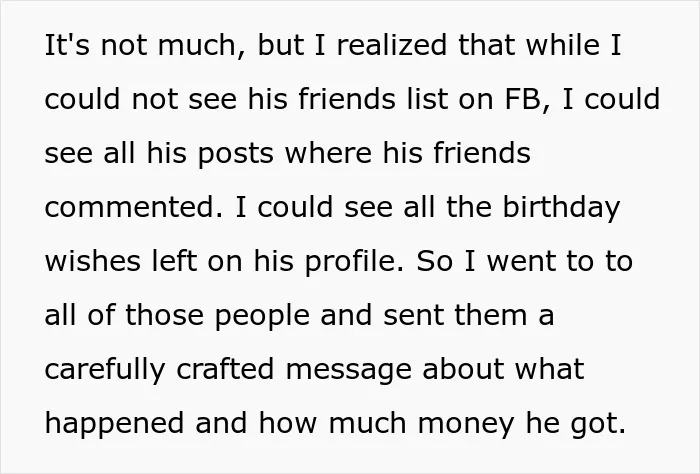Select the word "posts"
The width and height of the screenshot is (700, 474).
235,154
